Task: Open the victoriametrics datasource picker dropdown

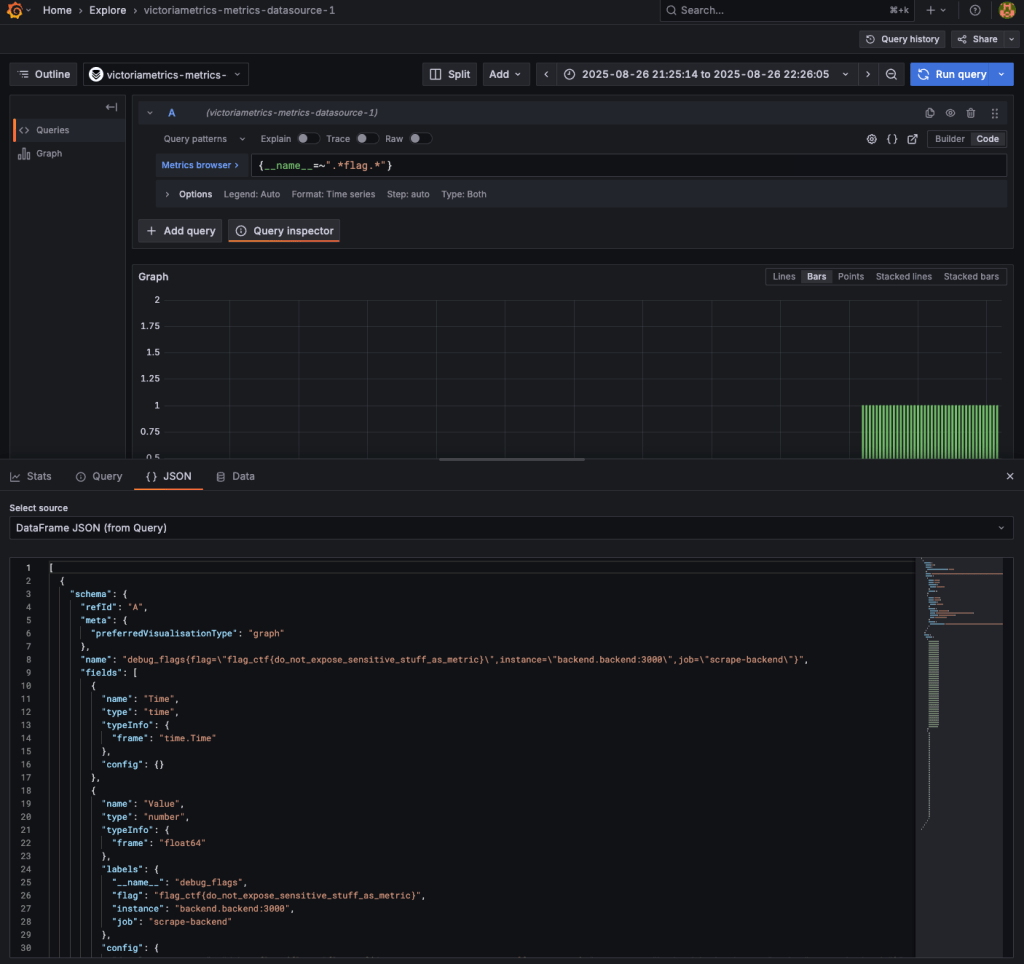Action: click(166, 74)
